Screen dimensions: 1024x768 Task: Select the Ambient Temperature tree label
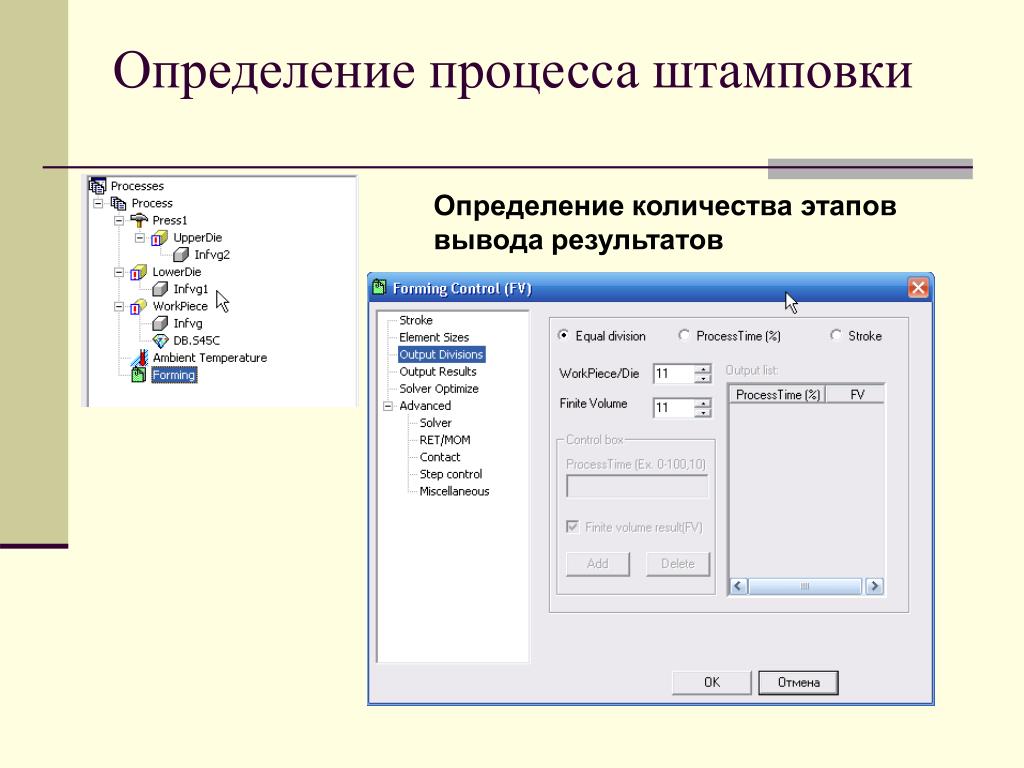pyautogui.click(x=210, y=358)
